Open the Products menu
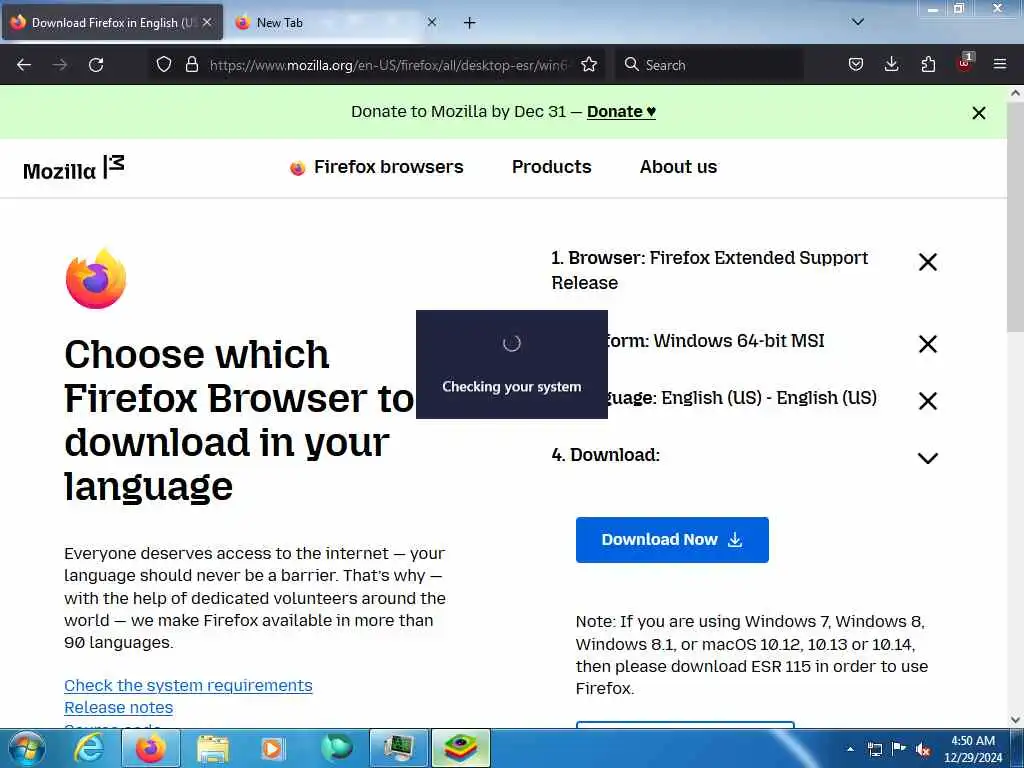This screenshot has height=768, width=1024. coord(551,167)
